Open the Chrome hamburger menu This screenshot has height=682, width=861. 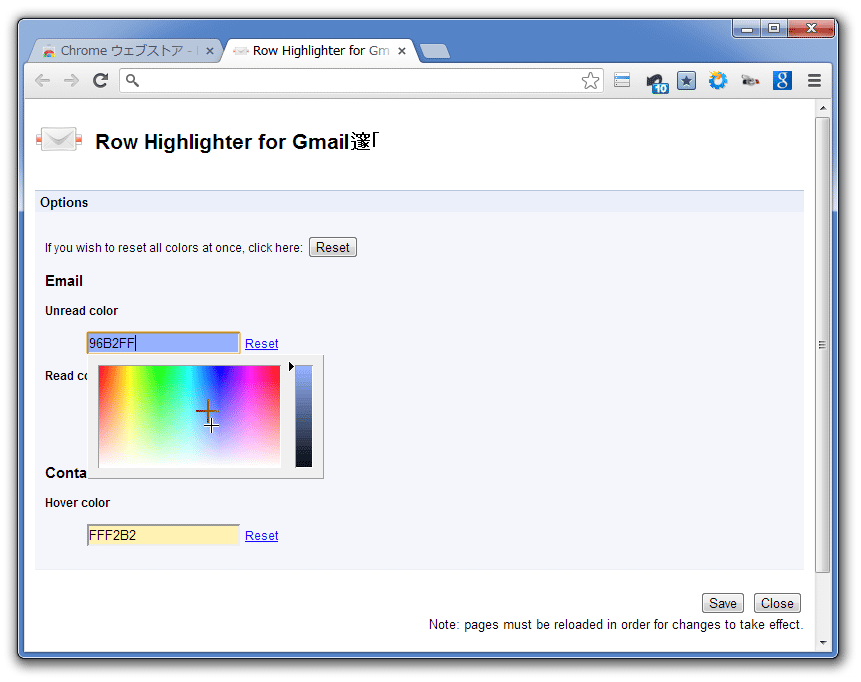(x=814, y=81)
